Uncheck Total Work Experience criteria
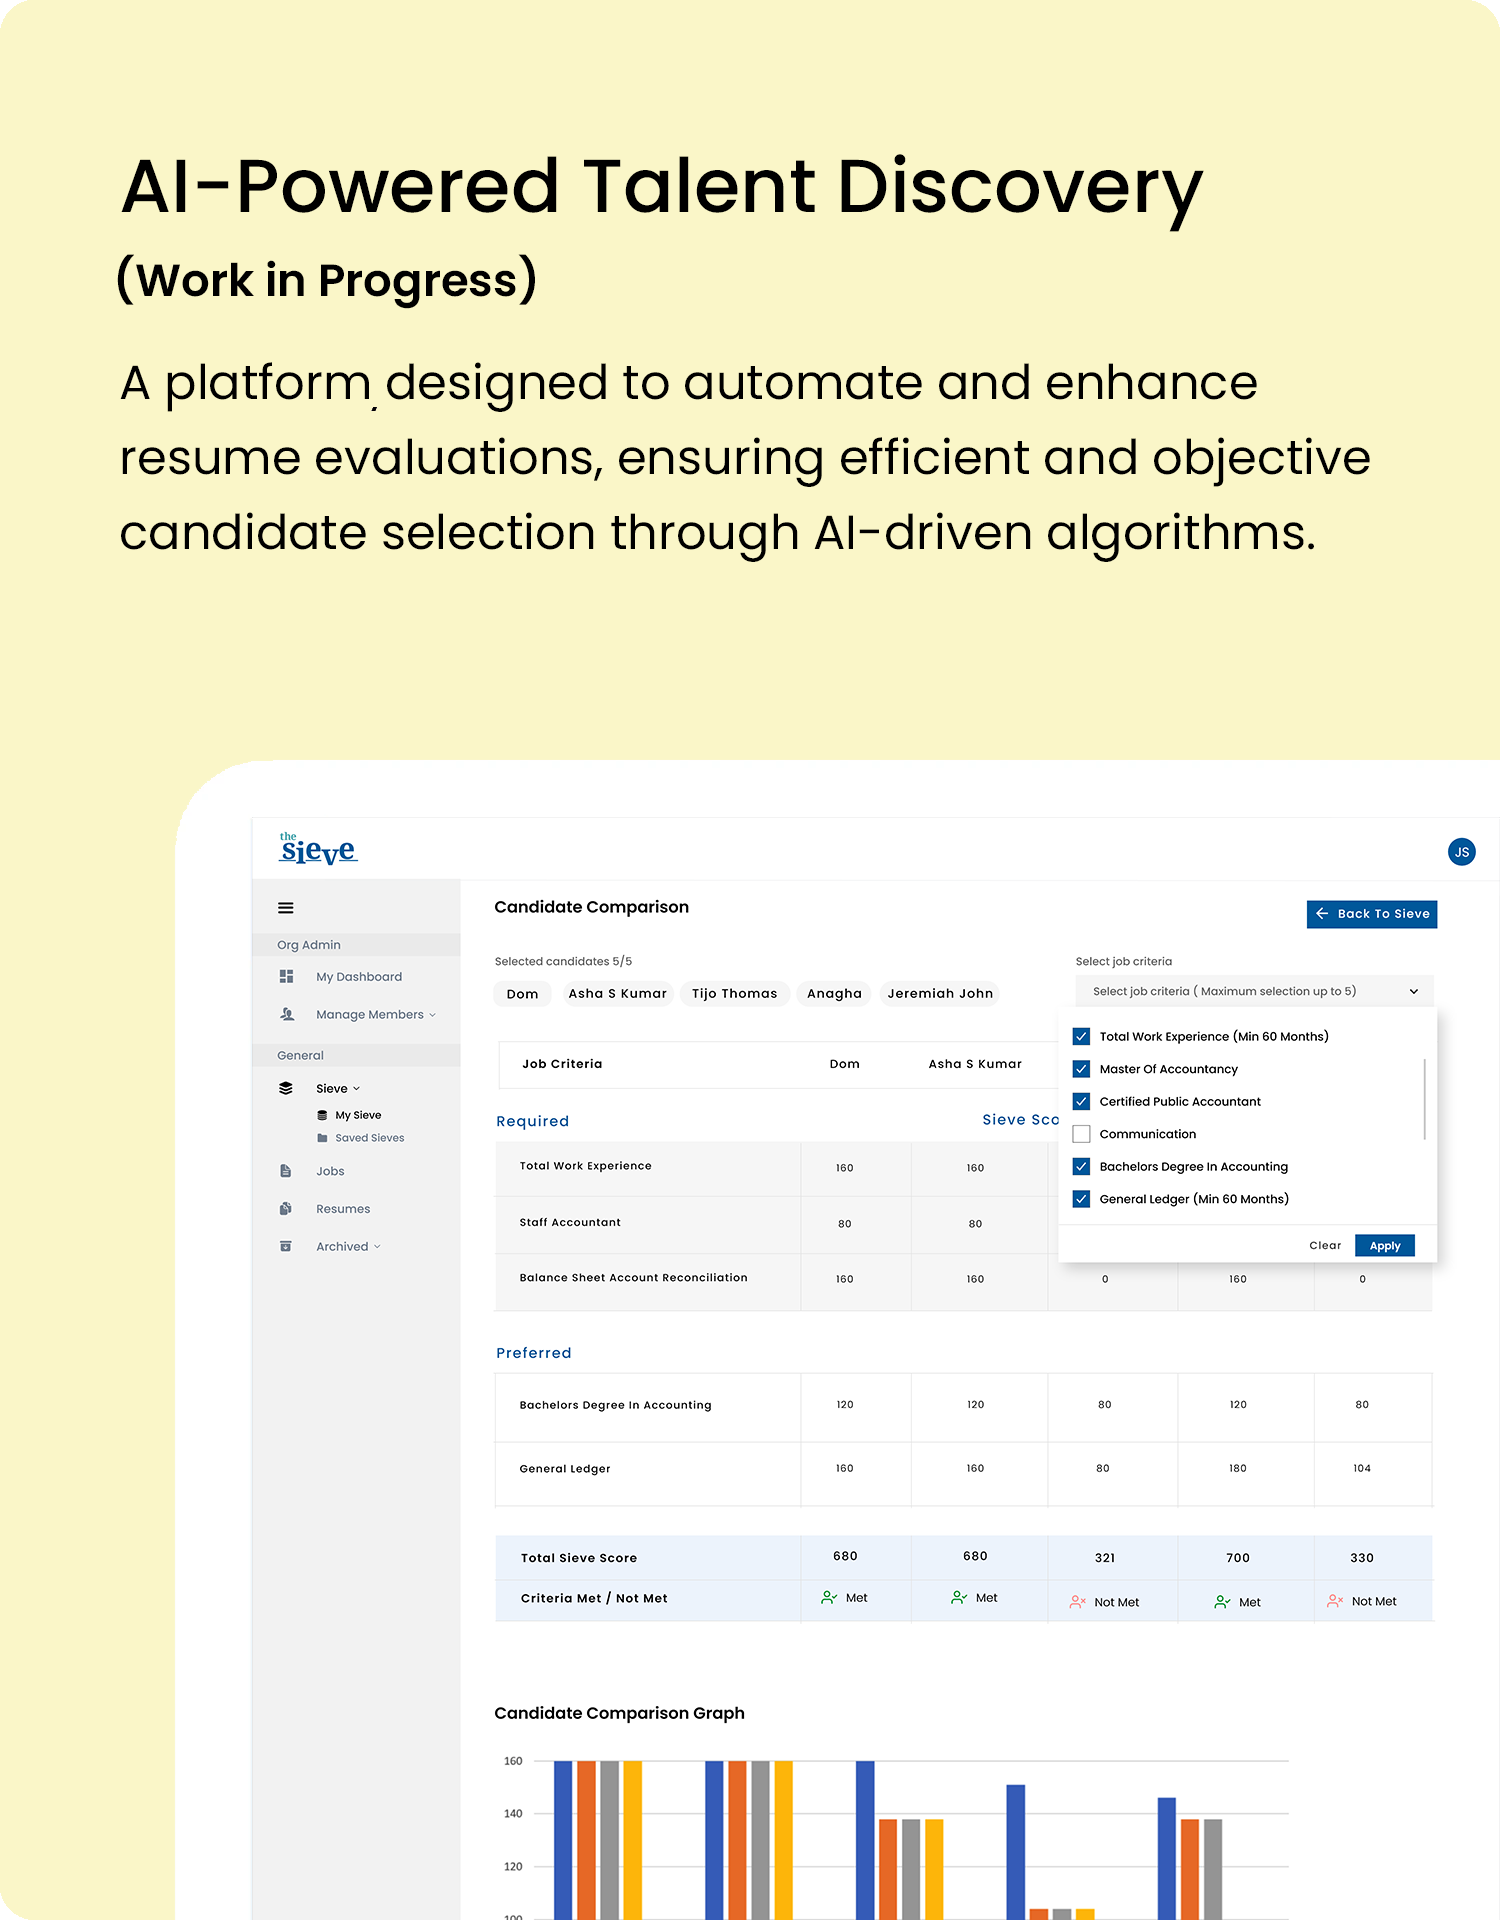1500x1920 pixels. pos(1081,1037)
